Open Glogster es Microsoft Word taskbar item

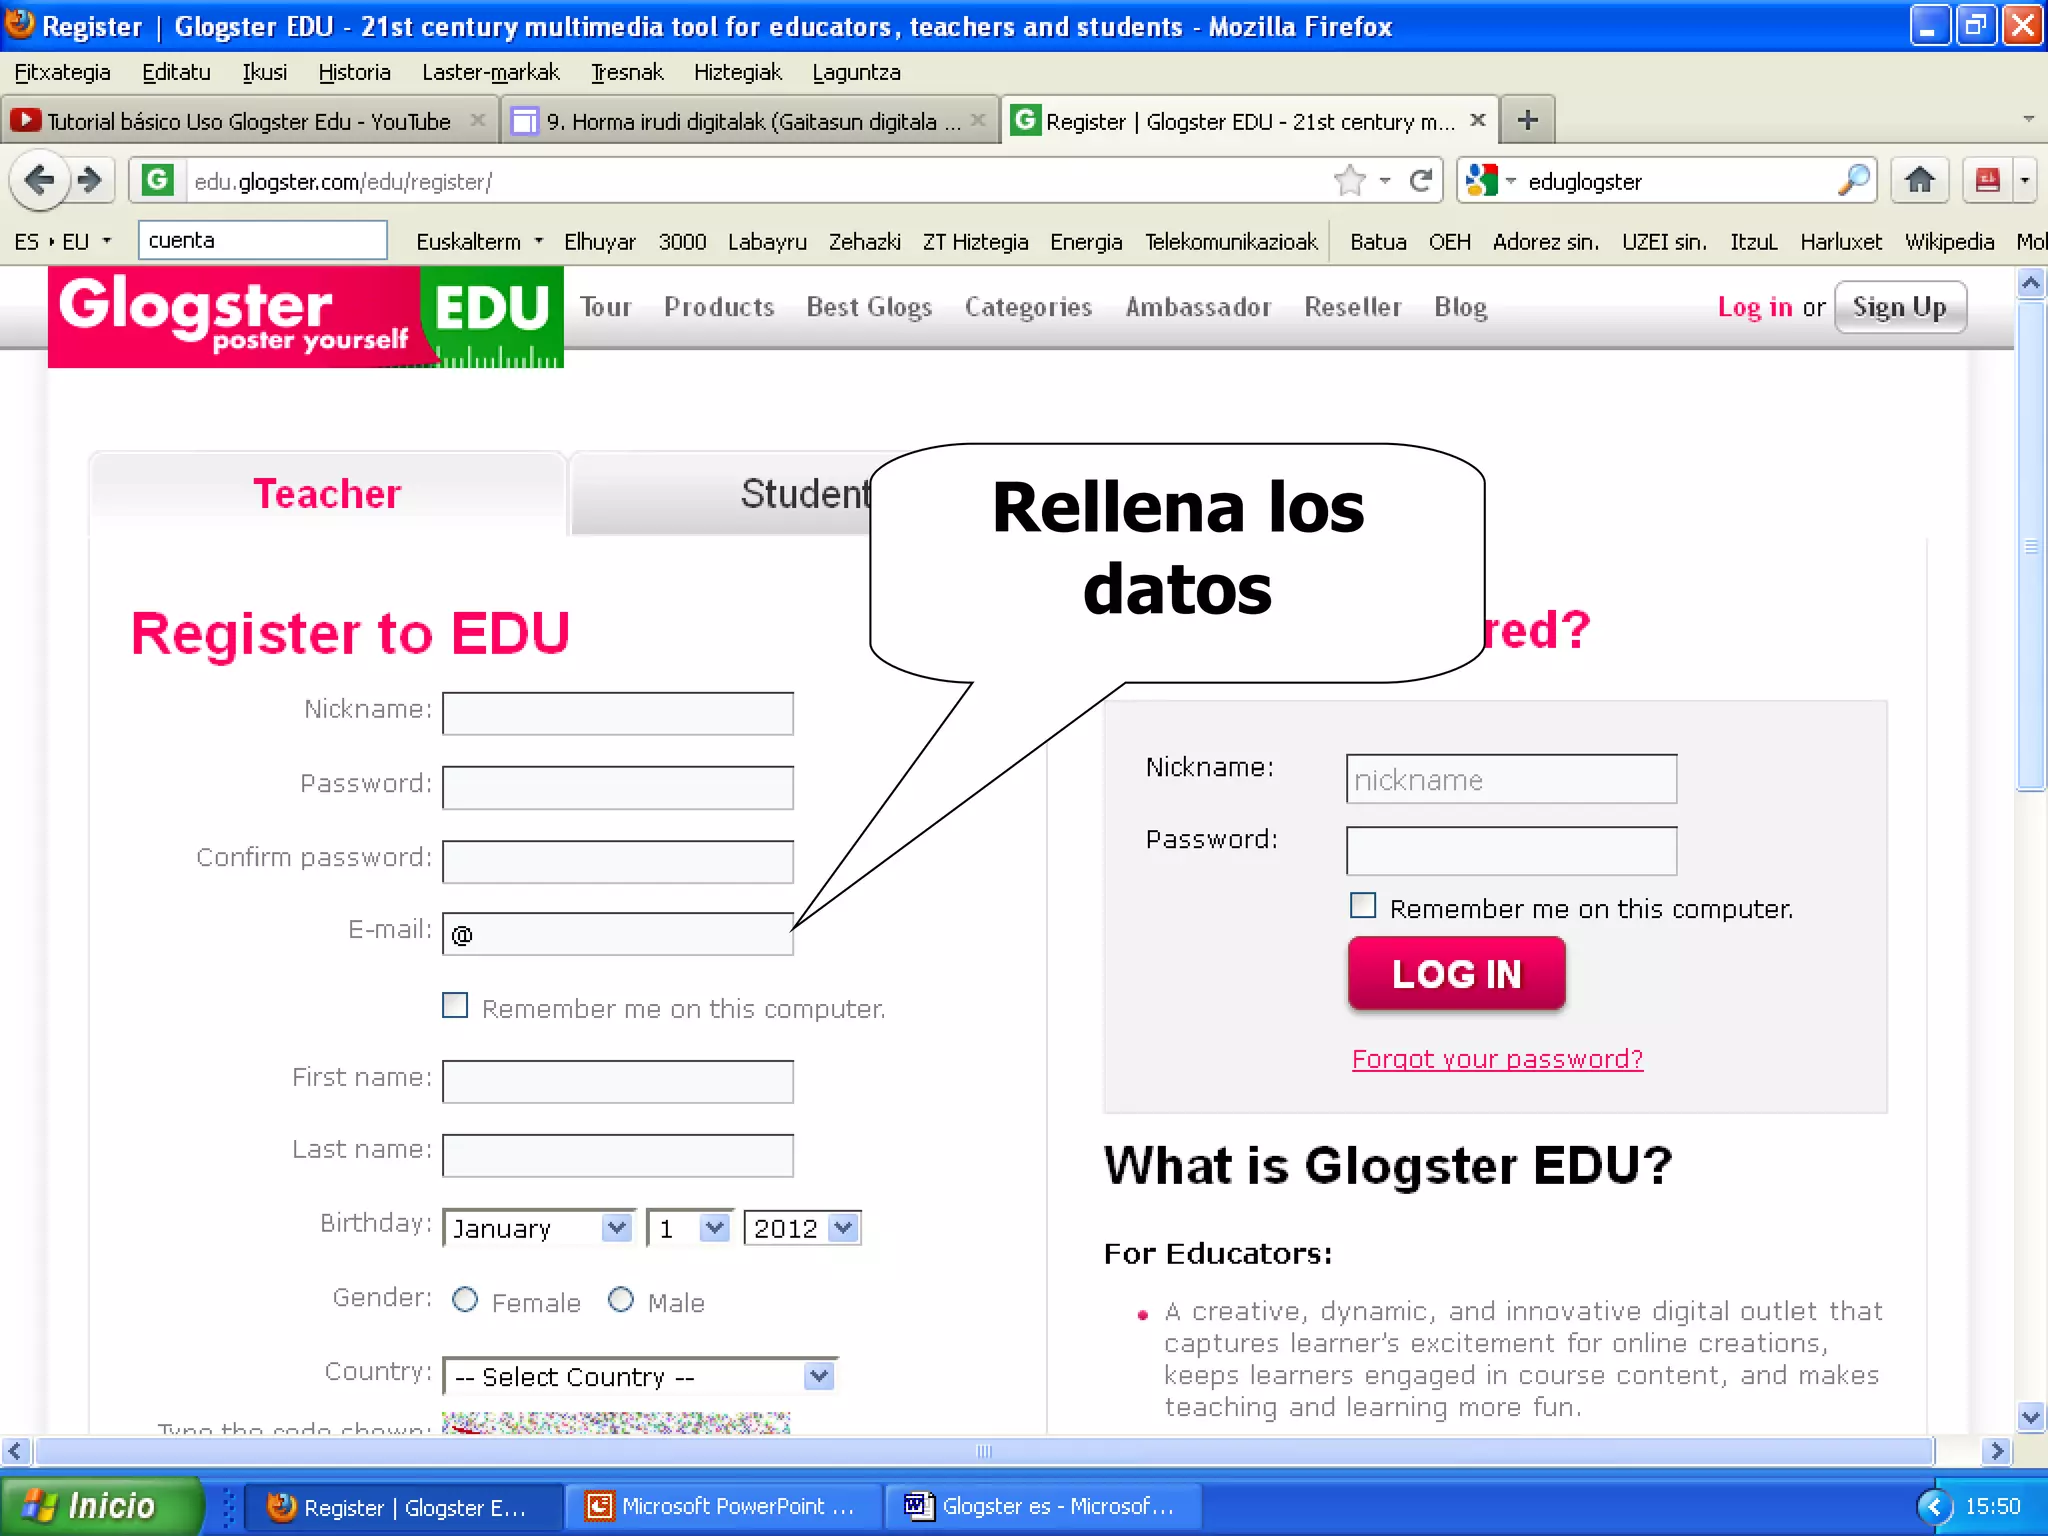point(1042,1506)
